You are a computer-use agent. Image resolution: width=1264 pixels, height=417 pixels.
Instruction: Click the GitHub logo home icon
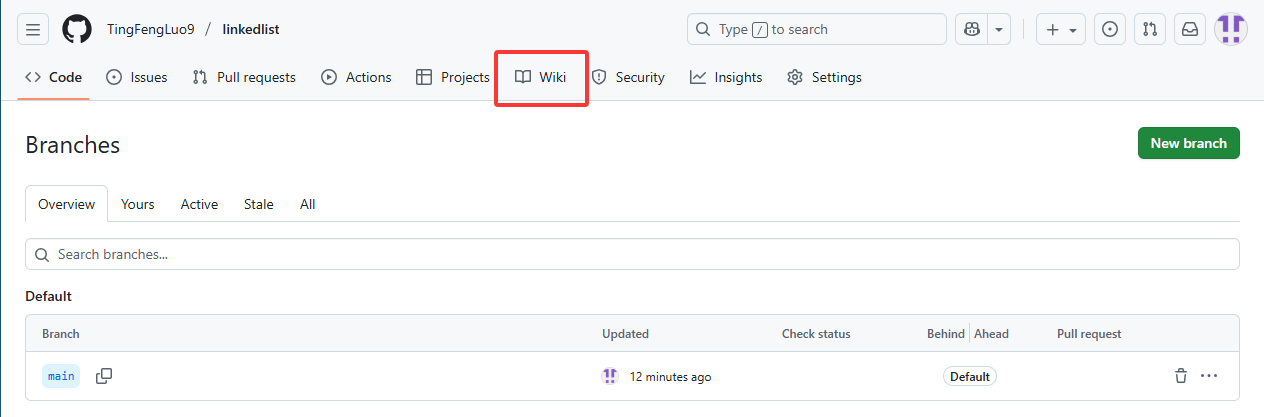(77, 29)
